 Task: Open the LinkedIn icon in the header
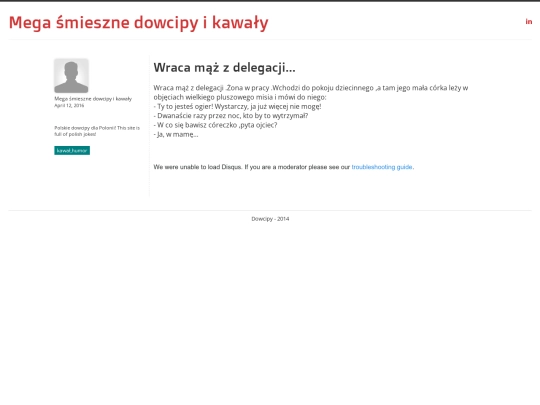[529, 22]
